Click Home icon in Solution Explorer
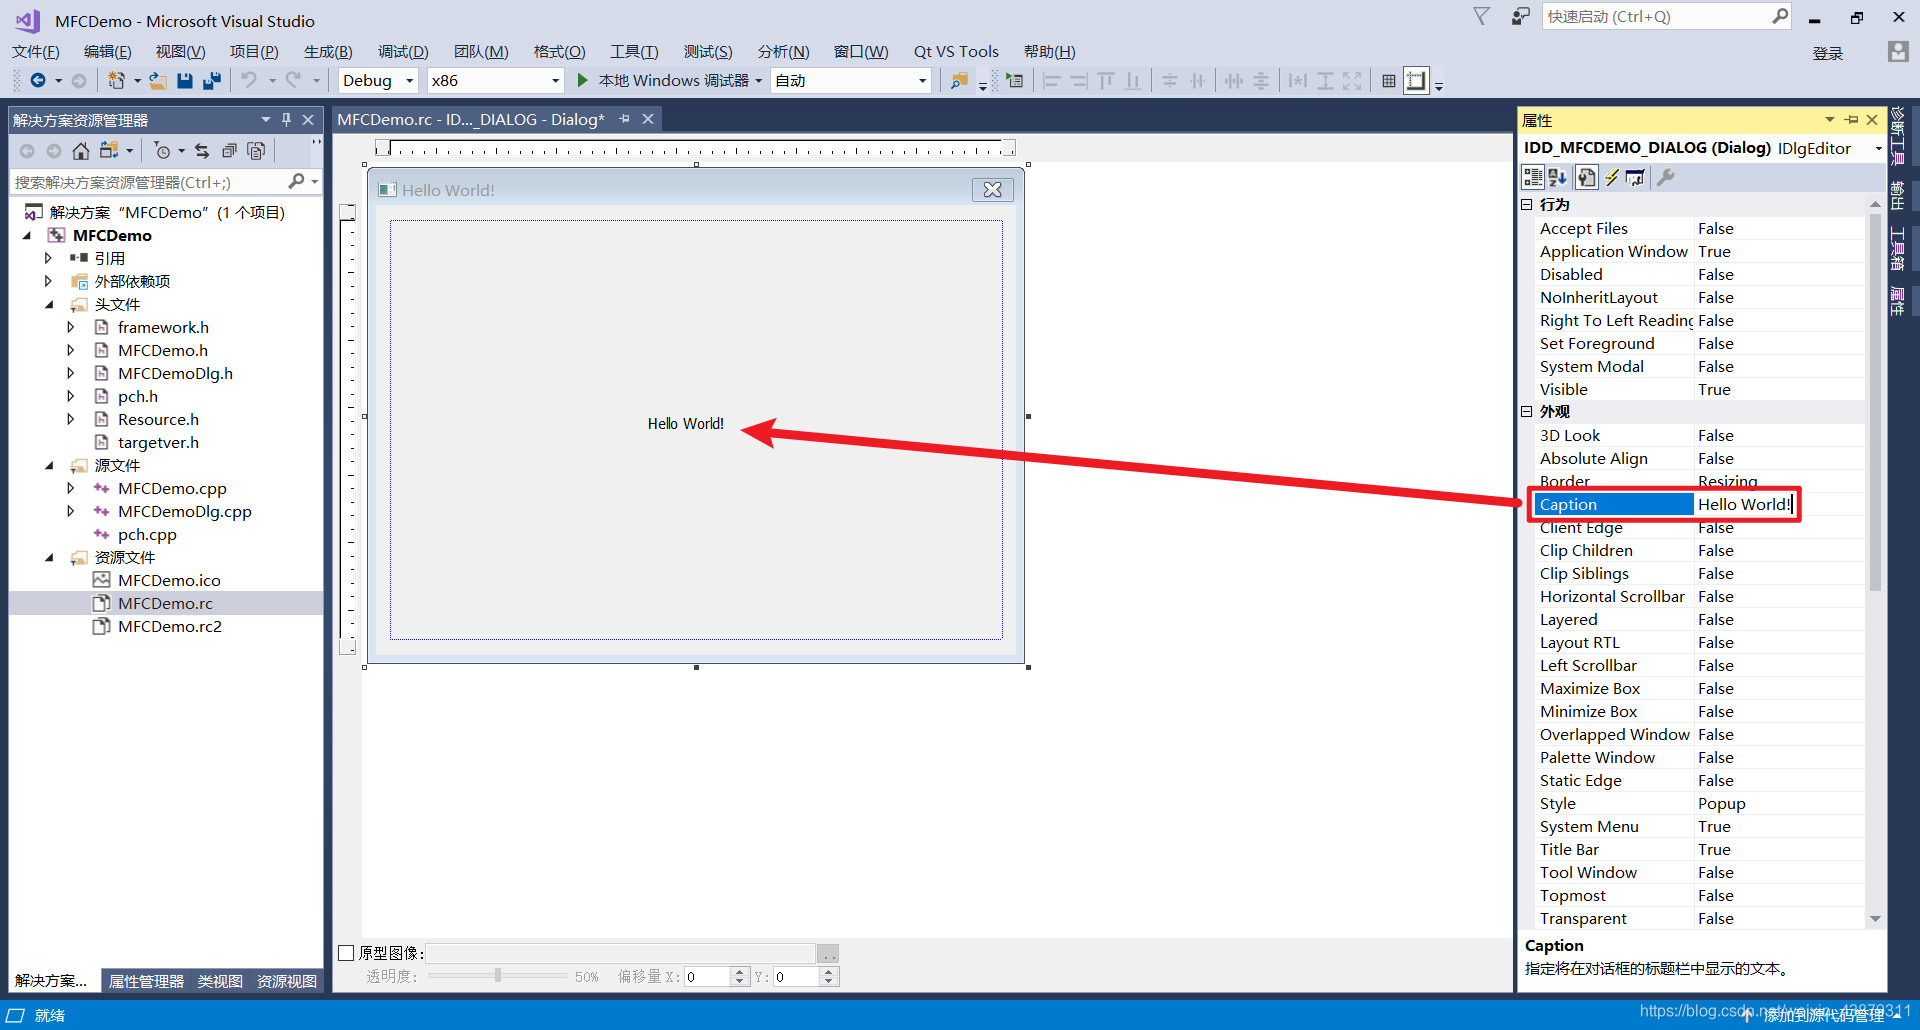1920x1030 pixels. click(x=81, y=151)
